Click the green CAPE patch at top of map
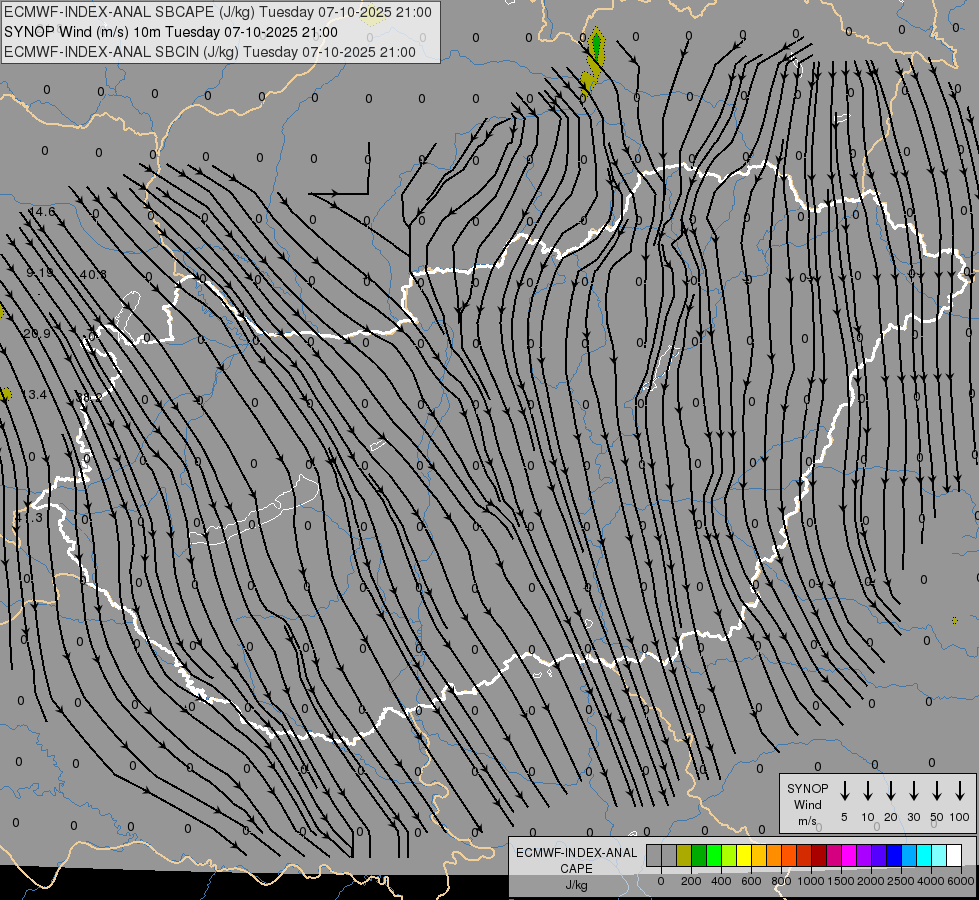 (597, 44)
